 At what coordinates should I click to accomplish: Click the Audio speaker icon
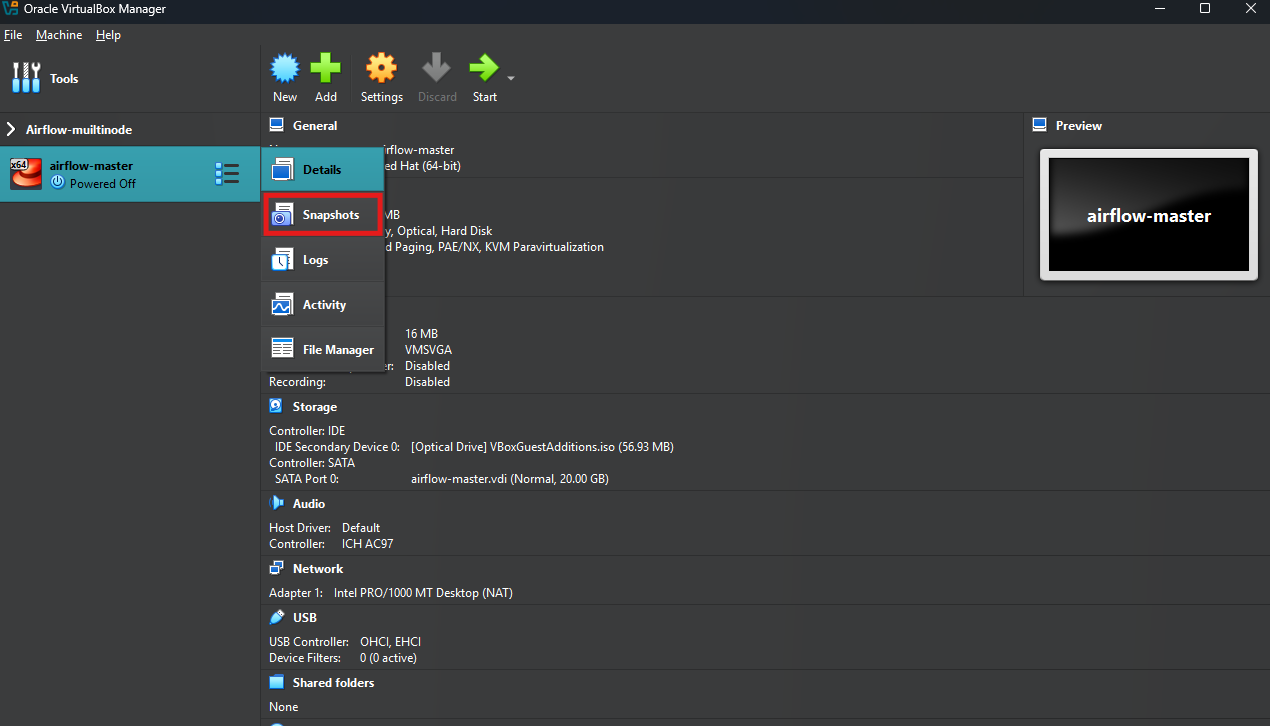click(276, 503)
